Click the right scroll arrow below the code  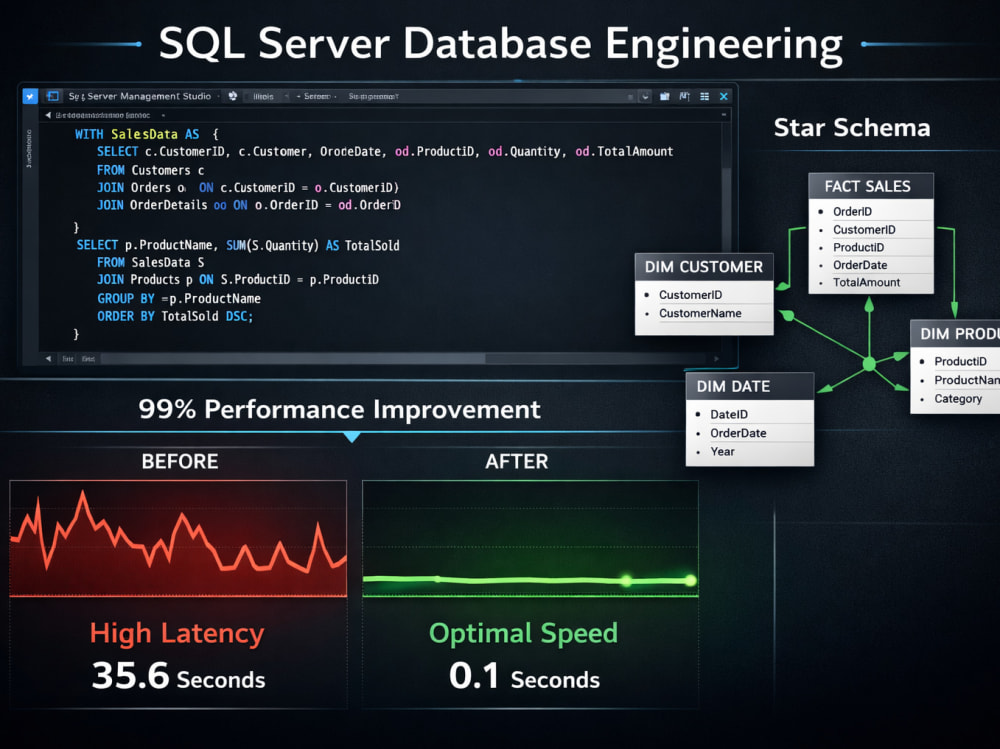pos(717,359)
